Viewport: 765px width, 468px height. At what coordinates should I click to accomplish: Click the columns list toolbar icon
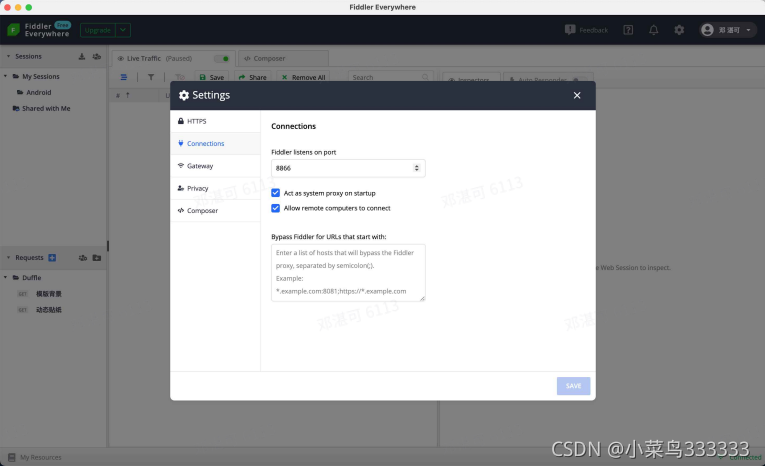[124, 77]
